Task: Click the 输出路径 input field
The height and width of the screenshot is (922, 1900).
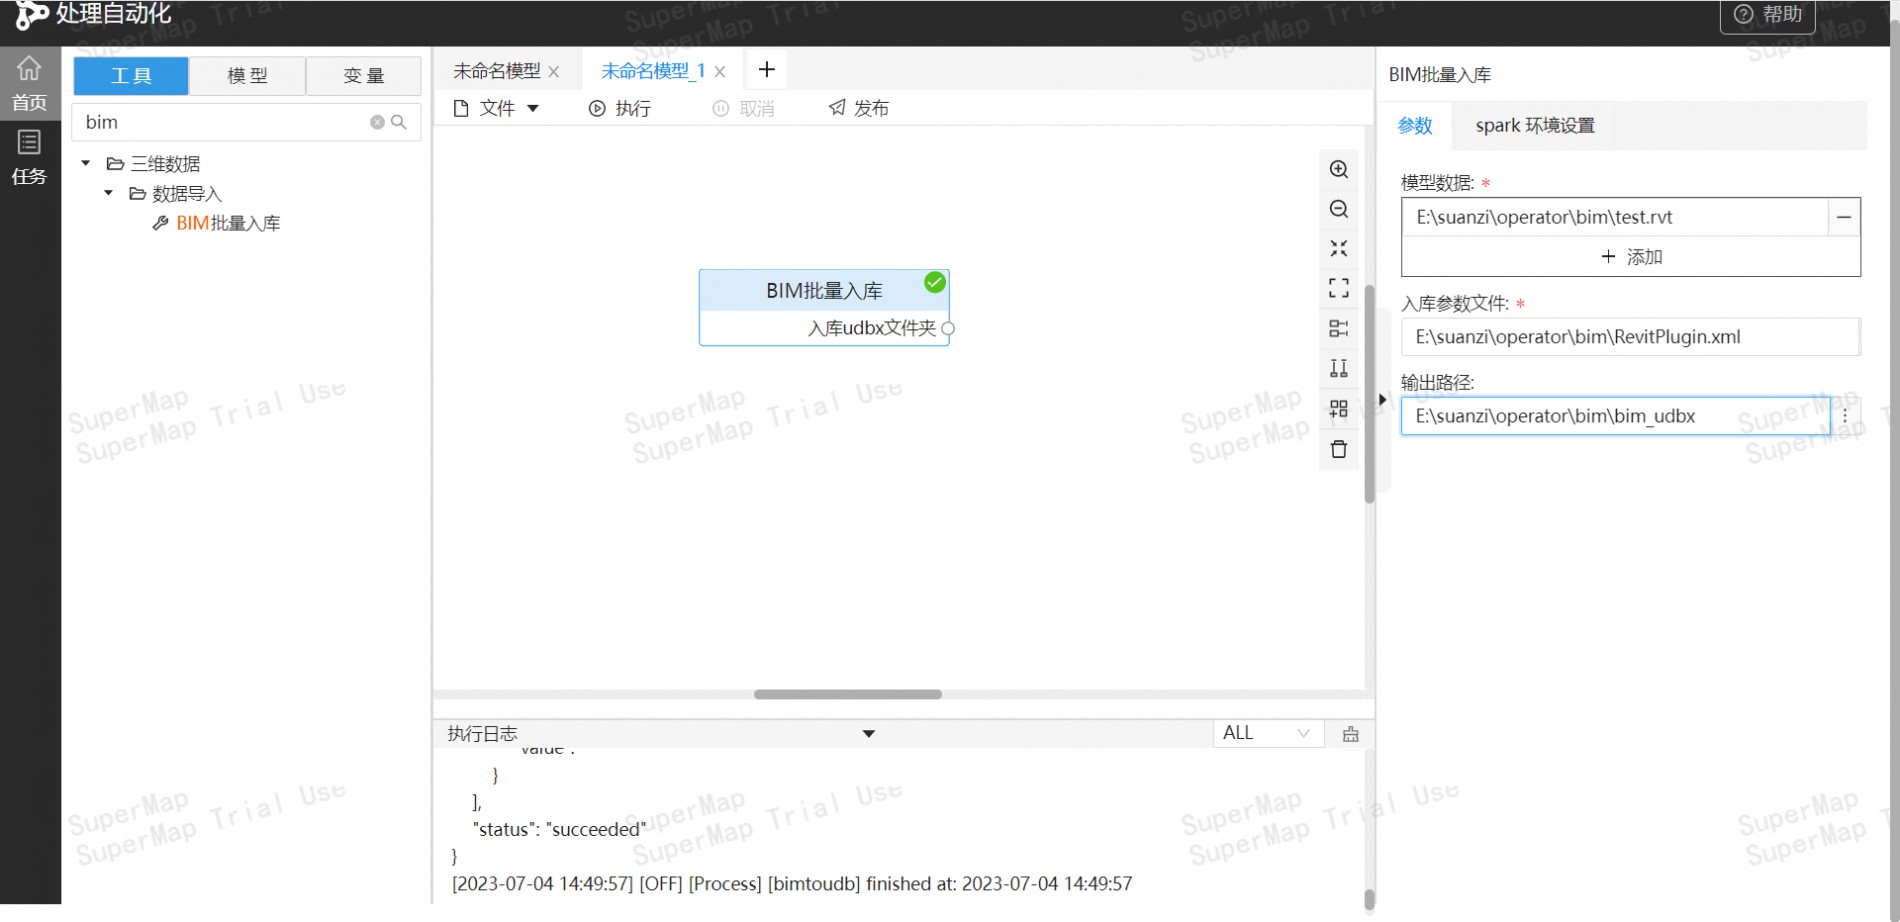Action: 1614,416
